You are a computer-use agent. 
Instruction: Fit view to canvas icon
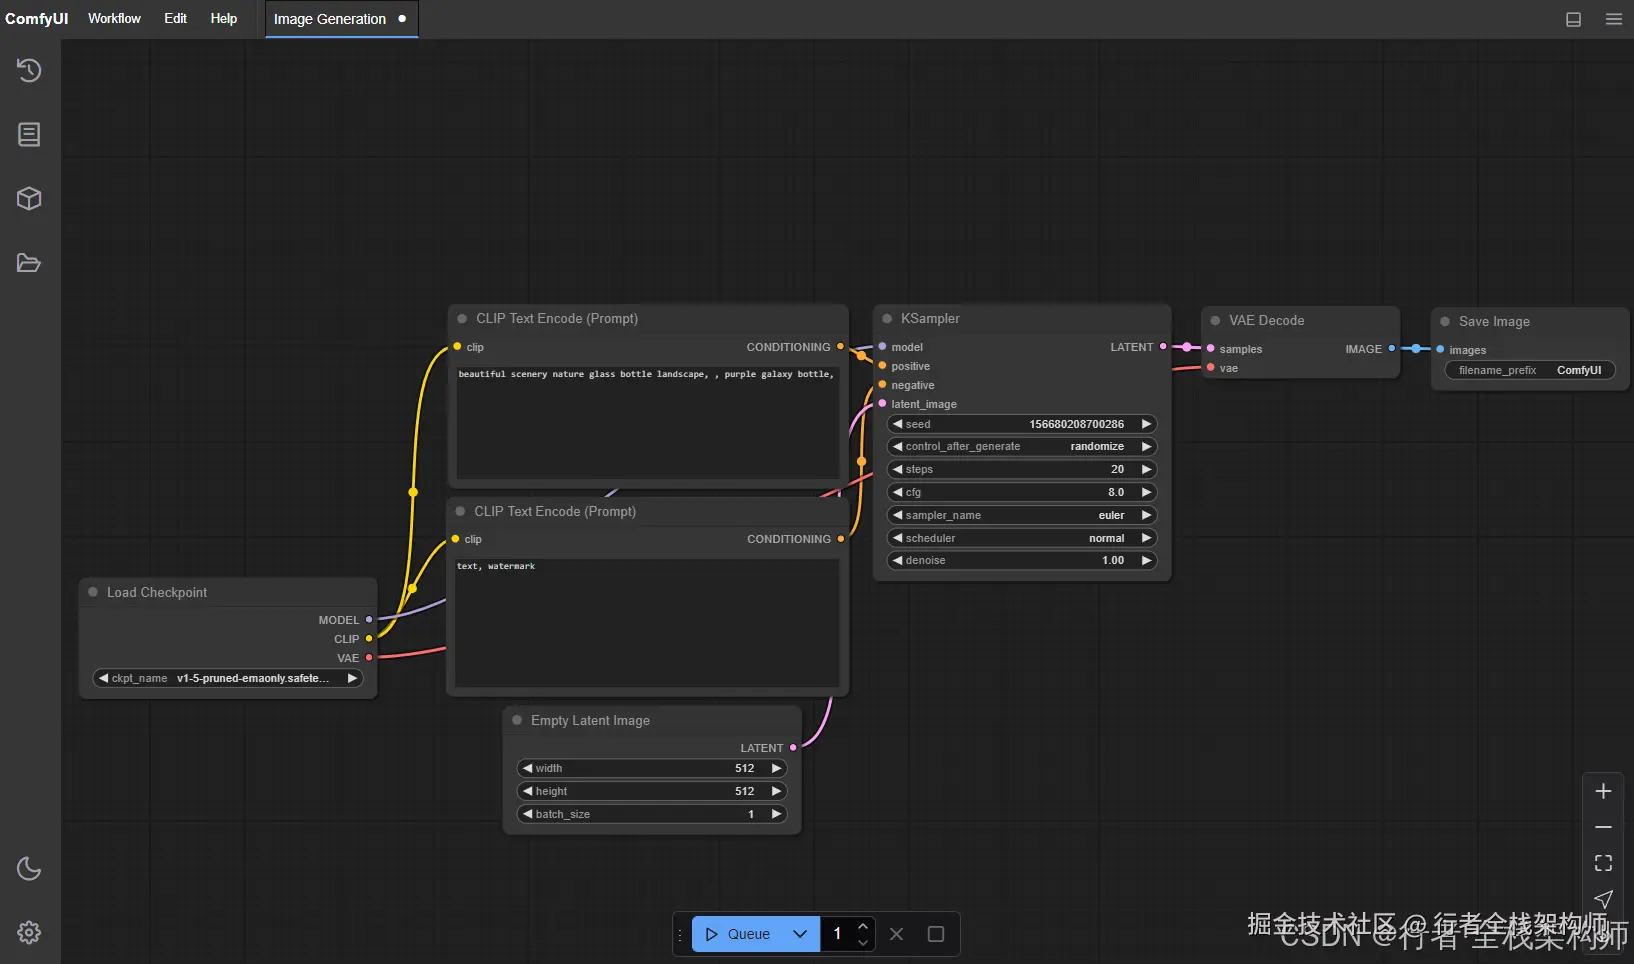pyautogui.click(x=1603, y=863)
